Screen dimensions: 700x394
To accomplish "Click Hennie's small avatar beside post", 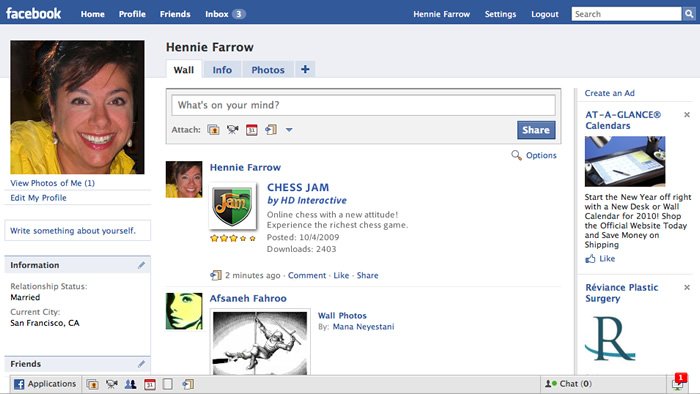I will (184, 179).
